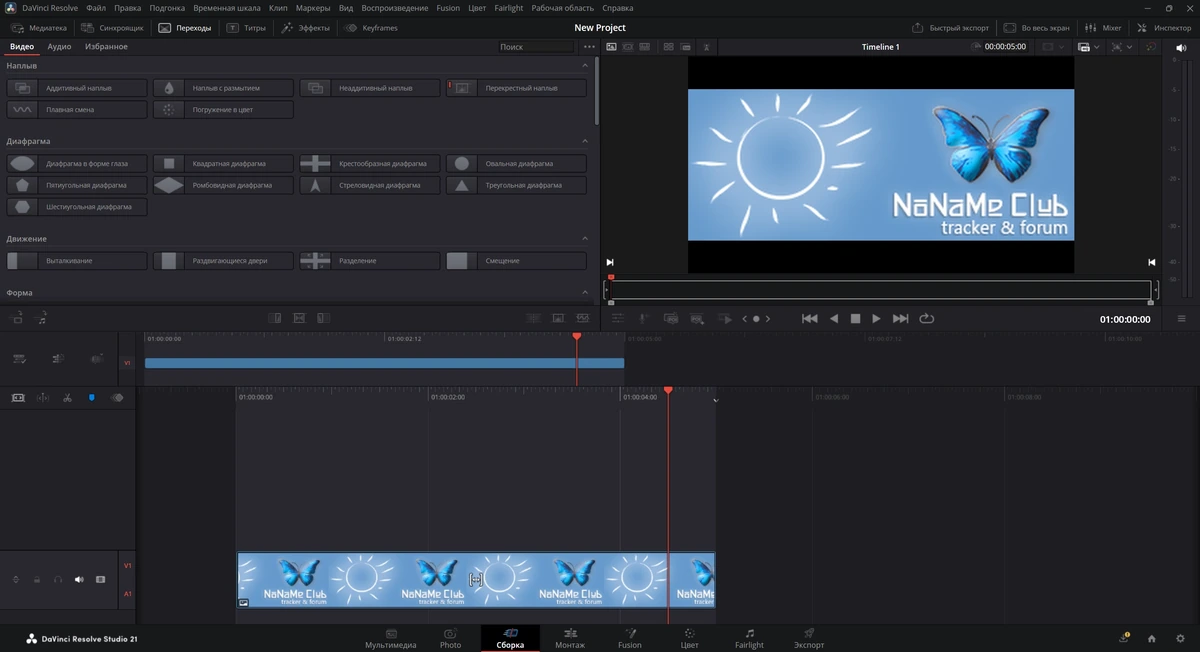Viewport: 1200px width, 652px height.
Task: Choose the Треугольная диафрагма transition
Action: [516, 185]
